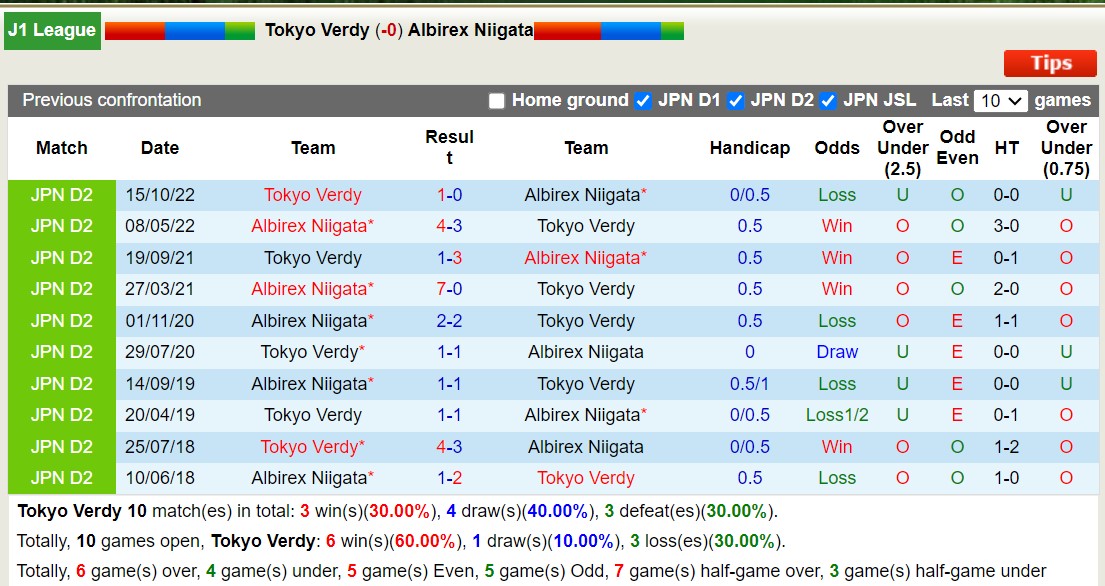Image resolution: width=1105 pixels, height=586 pixels.
Task: Disable the JPN JSL checkbox
Action: pyautogui.click(x=827, y=101)
